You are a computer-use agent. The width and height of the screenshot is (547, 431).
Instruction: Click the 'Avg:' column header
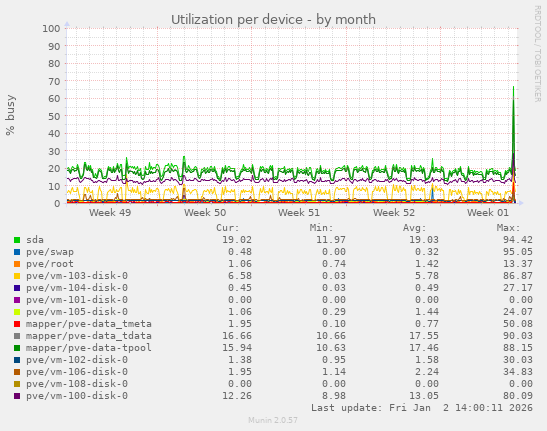click(415, 228)
